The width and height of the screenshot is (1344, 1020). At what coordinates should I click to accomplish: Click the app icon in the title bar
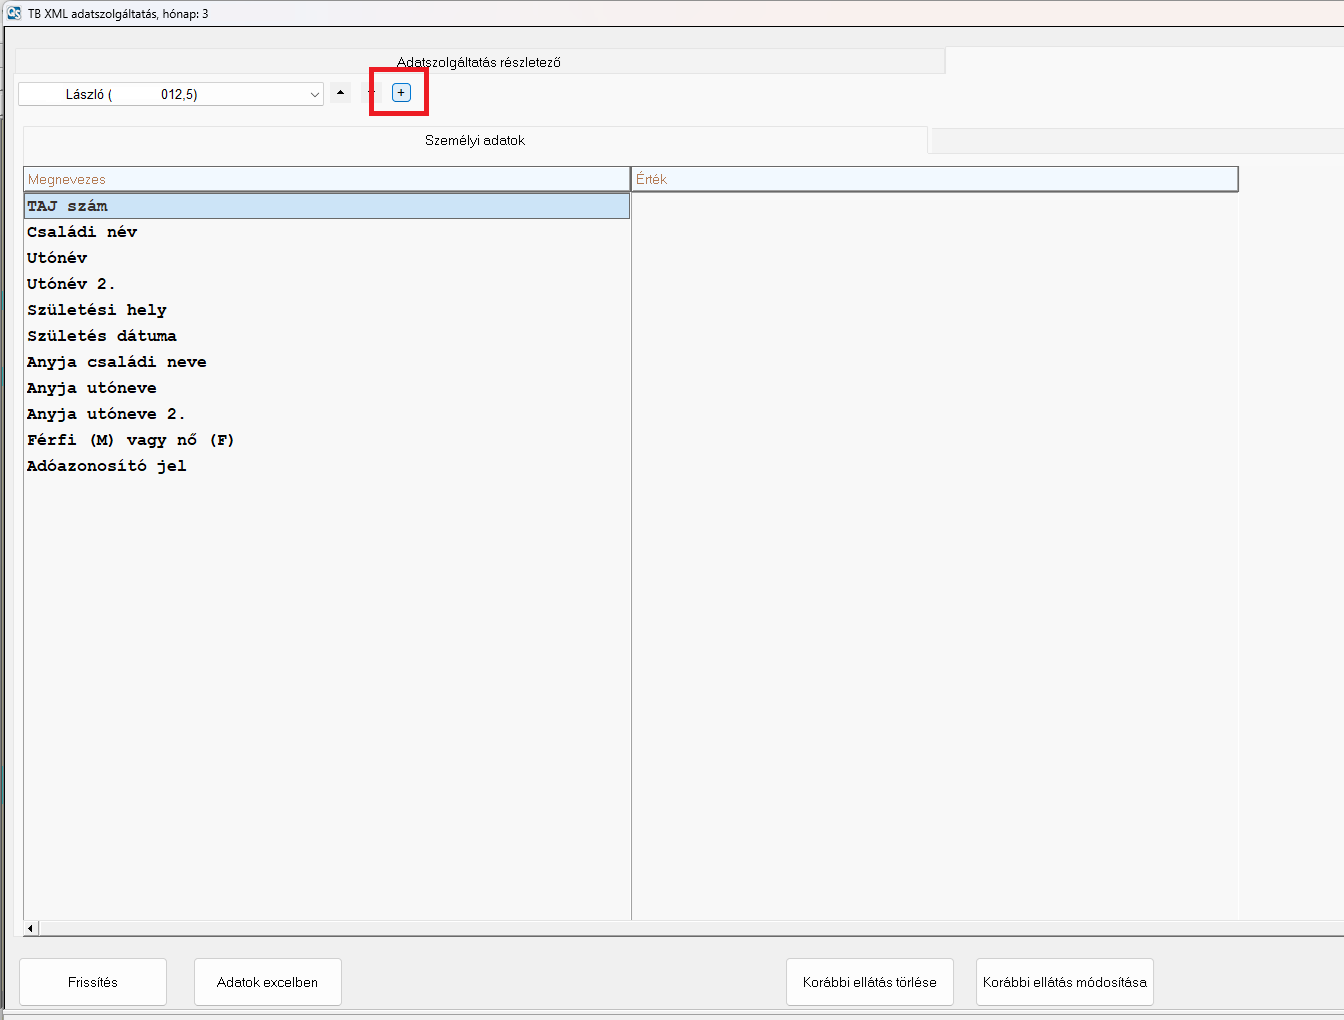(x=14, y=14)
